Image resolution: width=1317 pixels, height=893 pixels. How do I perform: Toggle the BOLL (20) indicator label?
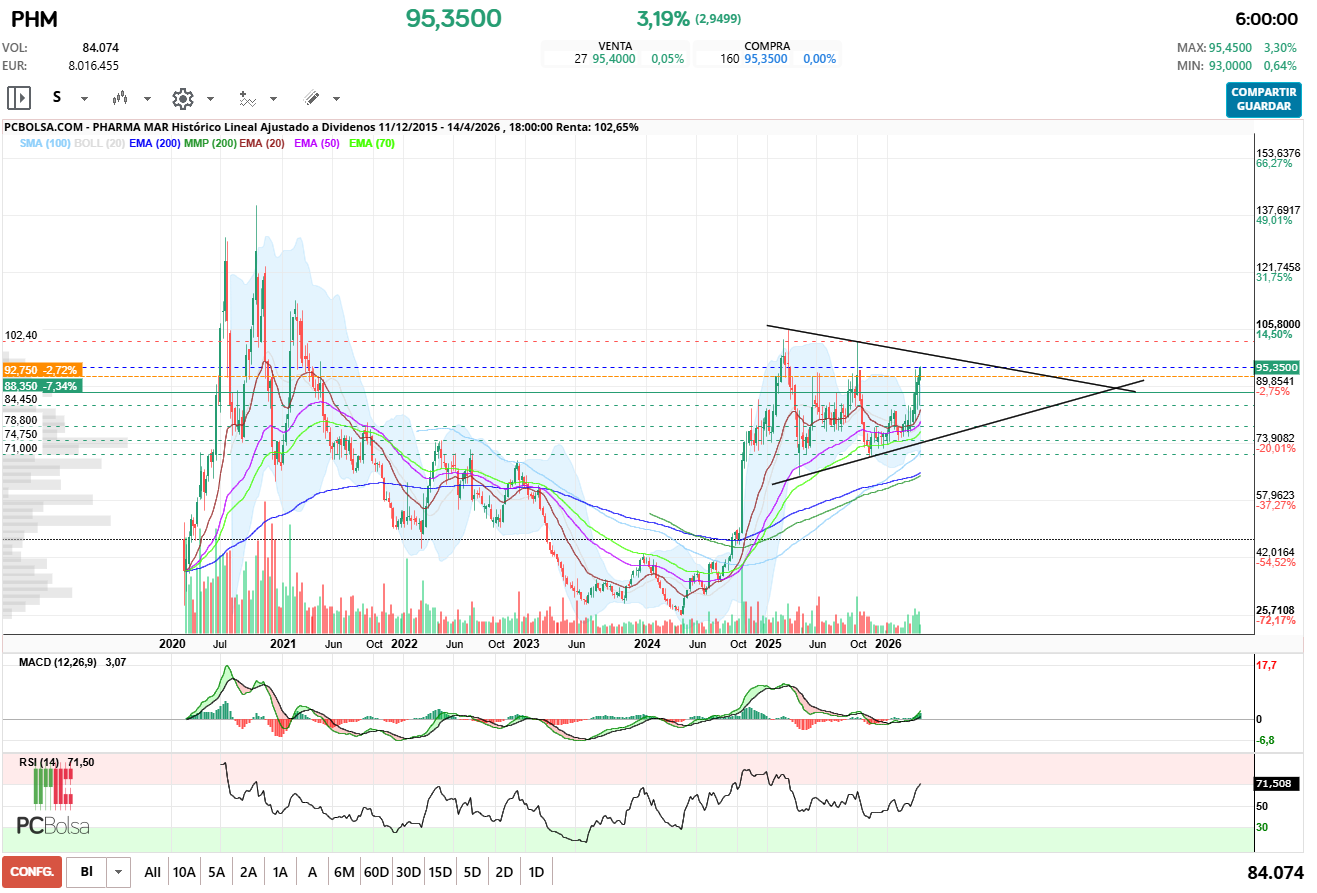99,144
